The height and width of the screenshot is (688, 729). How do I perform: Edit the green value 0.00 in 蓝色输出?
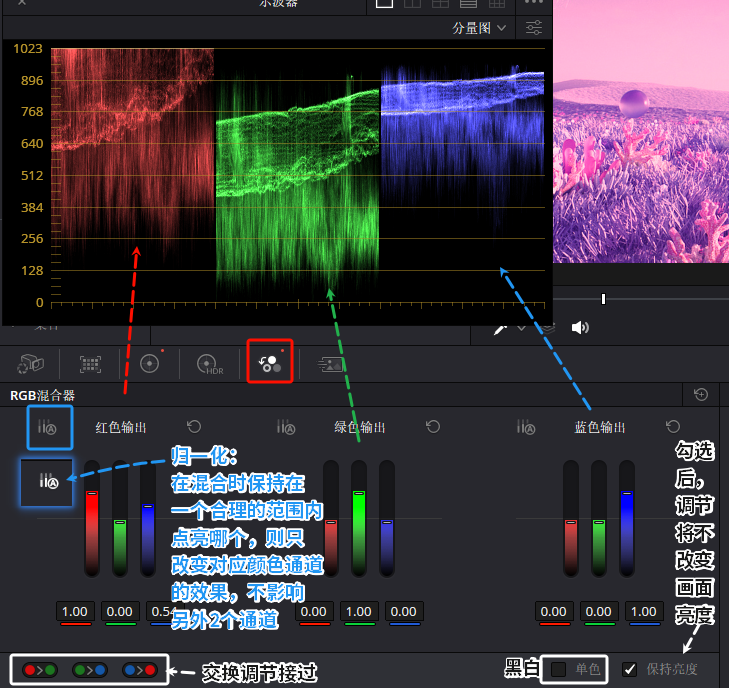pos(599,611)
